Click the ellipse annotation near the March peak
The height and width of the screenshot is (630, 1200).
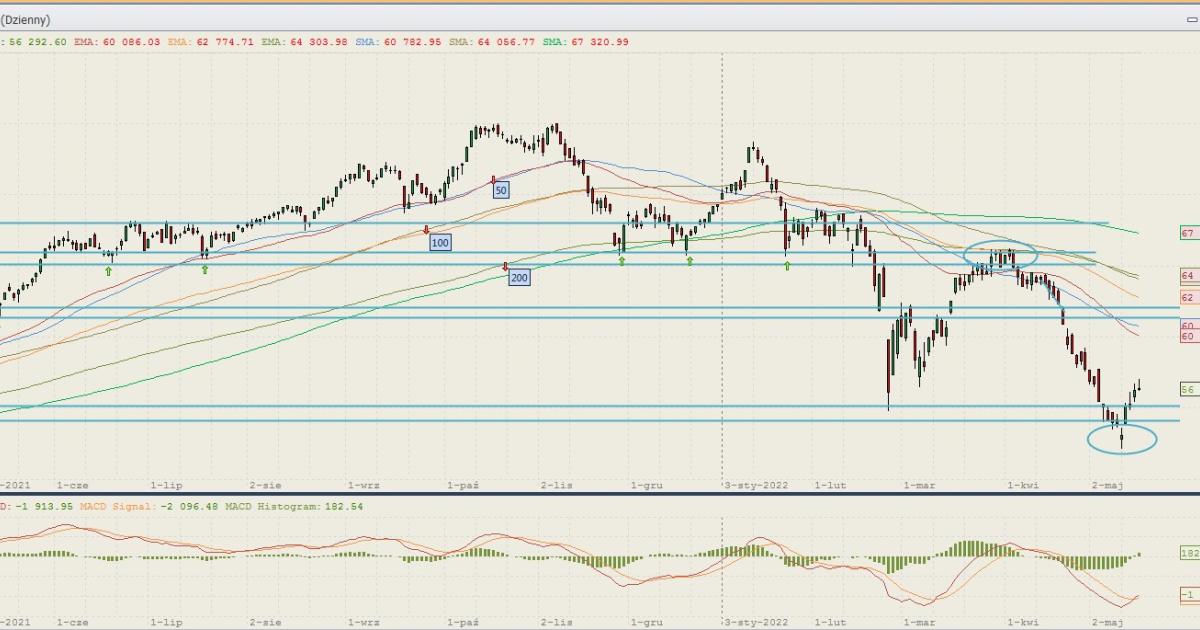[x=1000, y=257]
